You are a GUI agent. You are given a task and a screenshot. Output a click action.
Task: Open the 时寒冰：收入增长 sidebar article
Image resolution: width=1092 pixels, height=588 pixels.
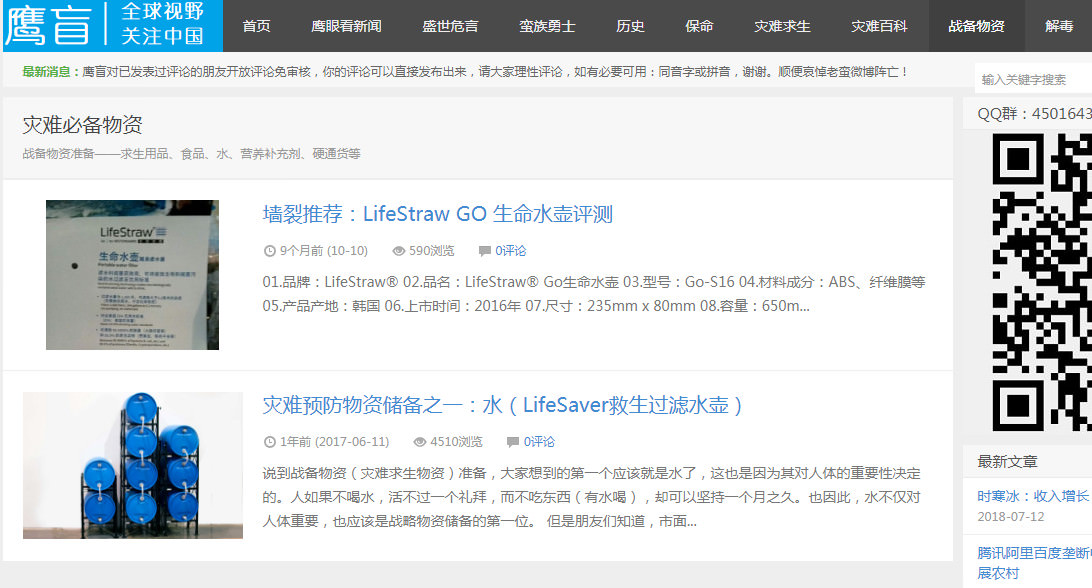click(x=1033, y=496)
